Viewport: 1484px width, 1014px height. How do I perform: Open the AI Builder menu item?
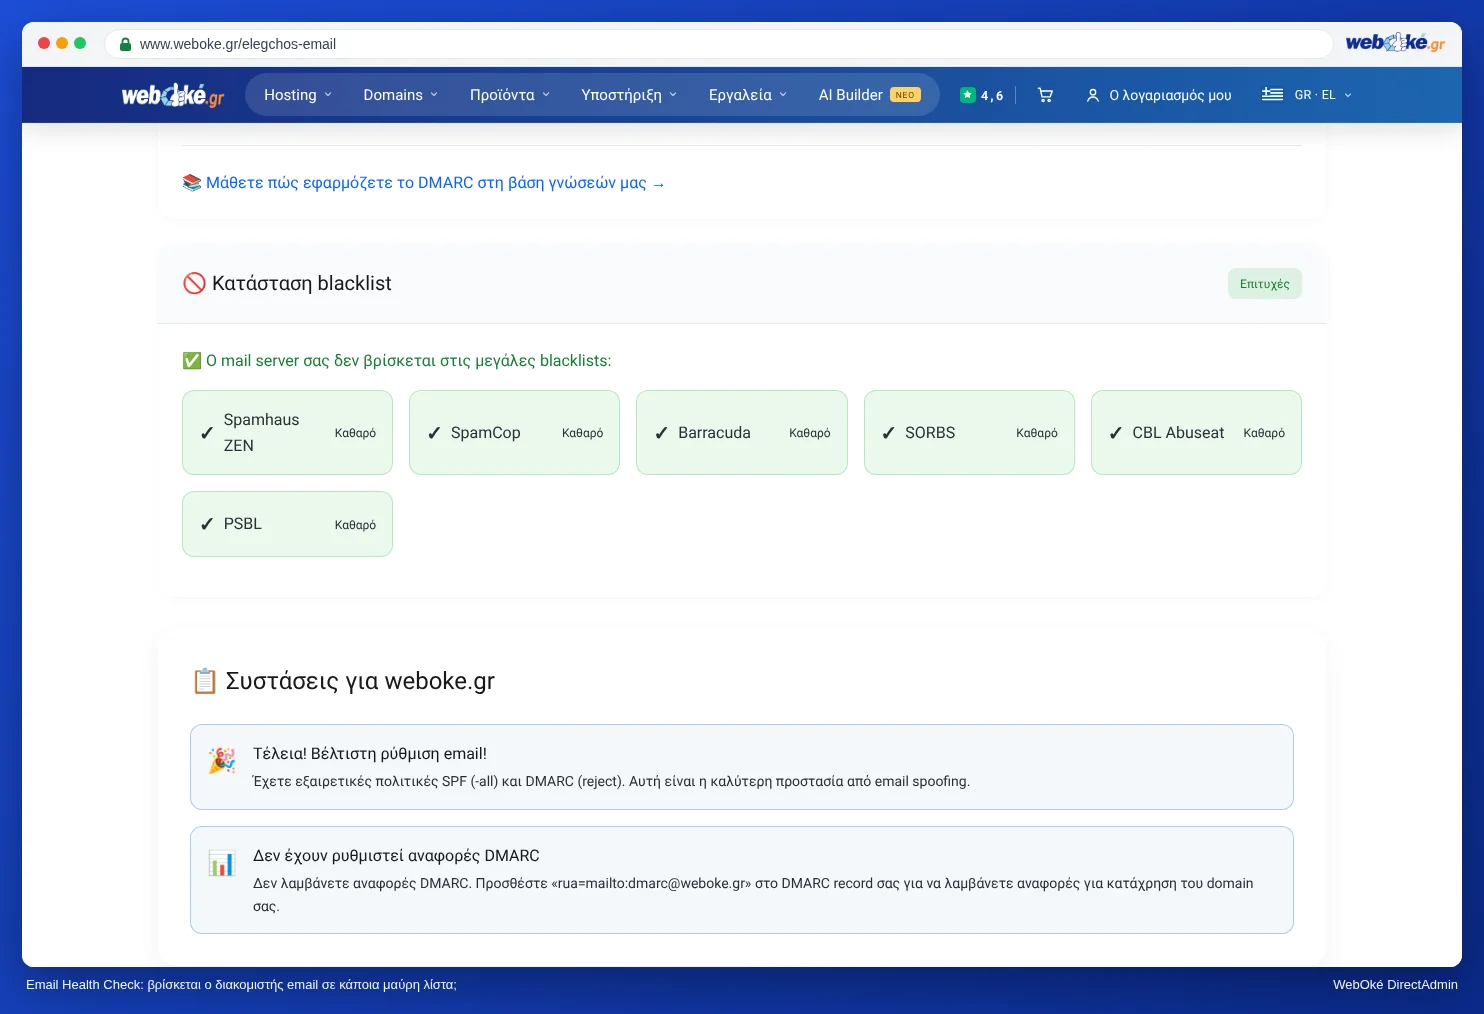(869, 95)
